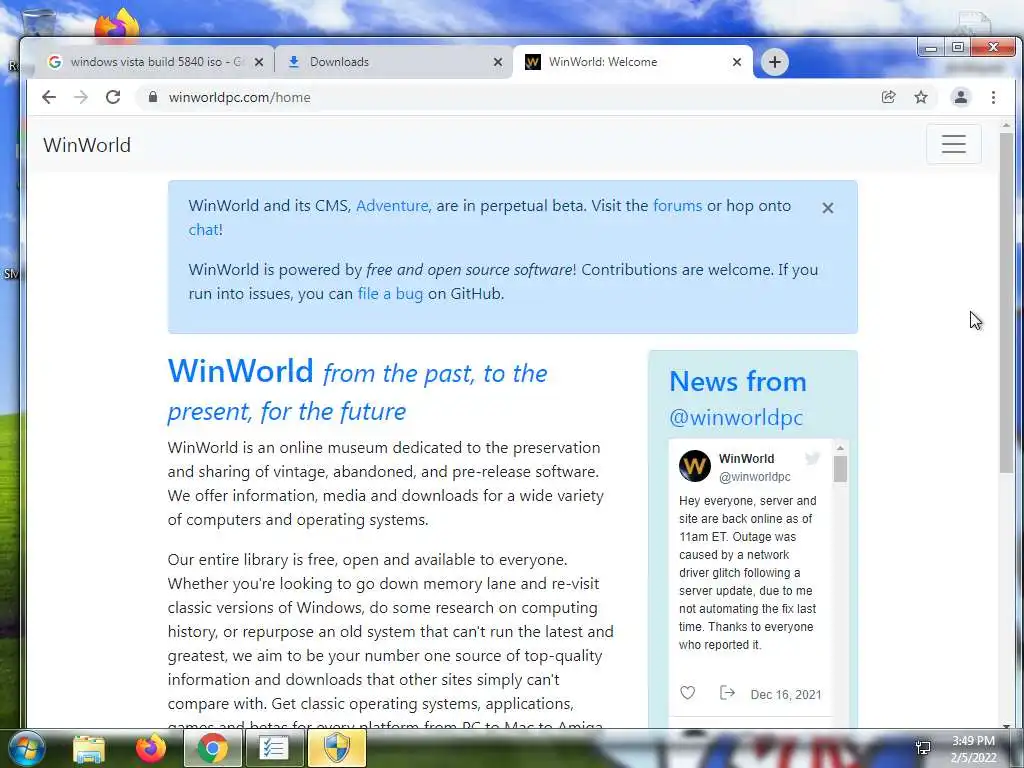This screenshot has height=768, width=1024.
Task: Click the browser forward arrow
Action: 81,97
